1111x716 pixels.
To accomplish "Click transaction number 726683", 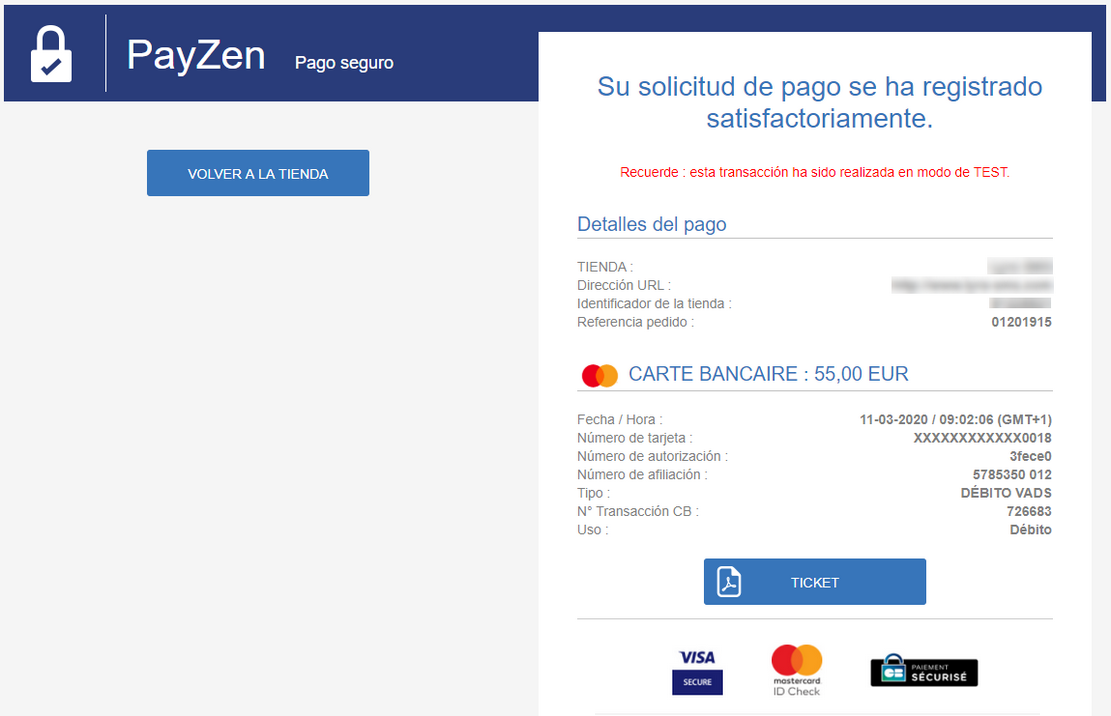I will click(x=1030, y=511).
